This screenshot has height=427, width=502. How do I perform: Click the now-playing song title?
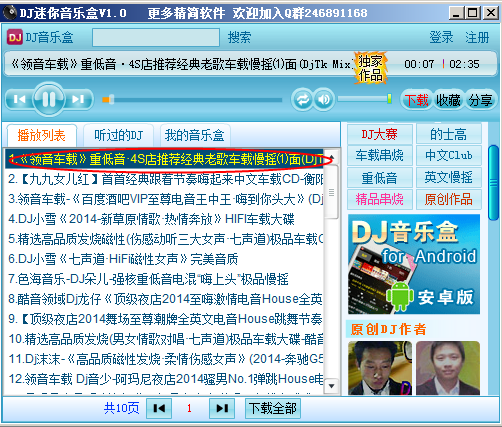(x=182, y=64)
